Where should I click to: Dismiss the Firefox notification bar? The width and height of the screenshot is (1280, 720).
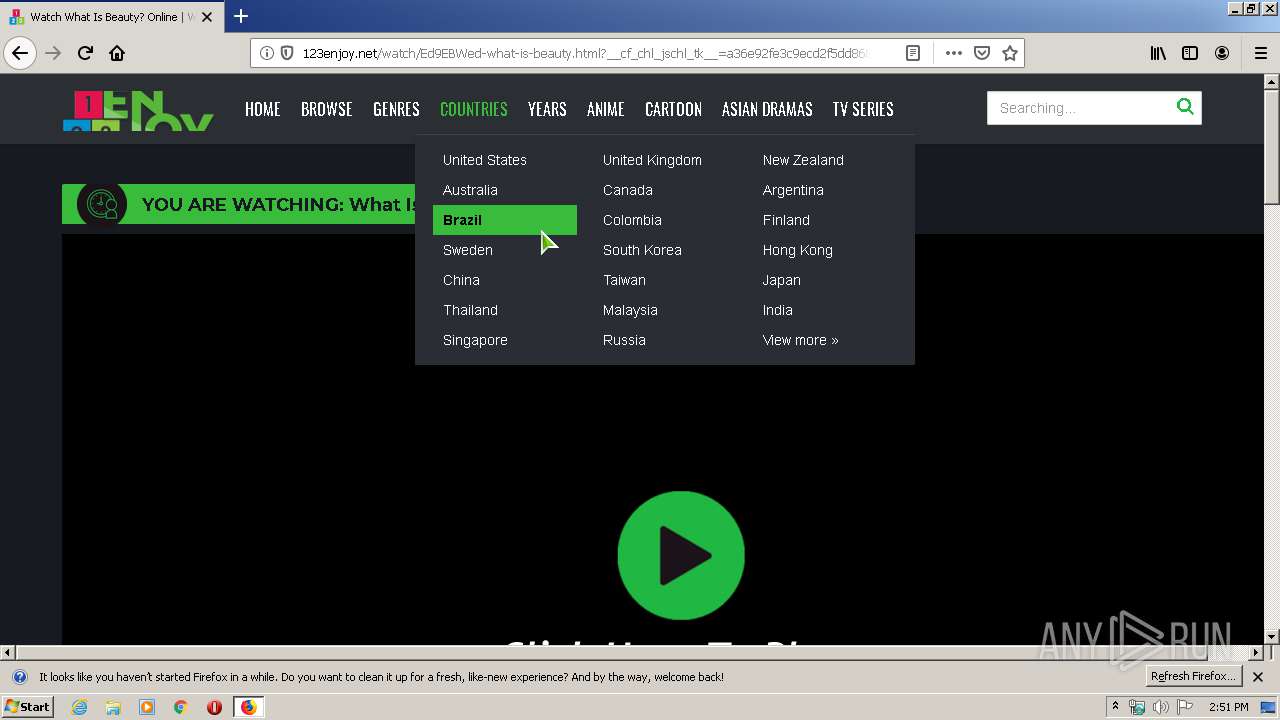[1258, 677]
